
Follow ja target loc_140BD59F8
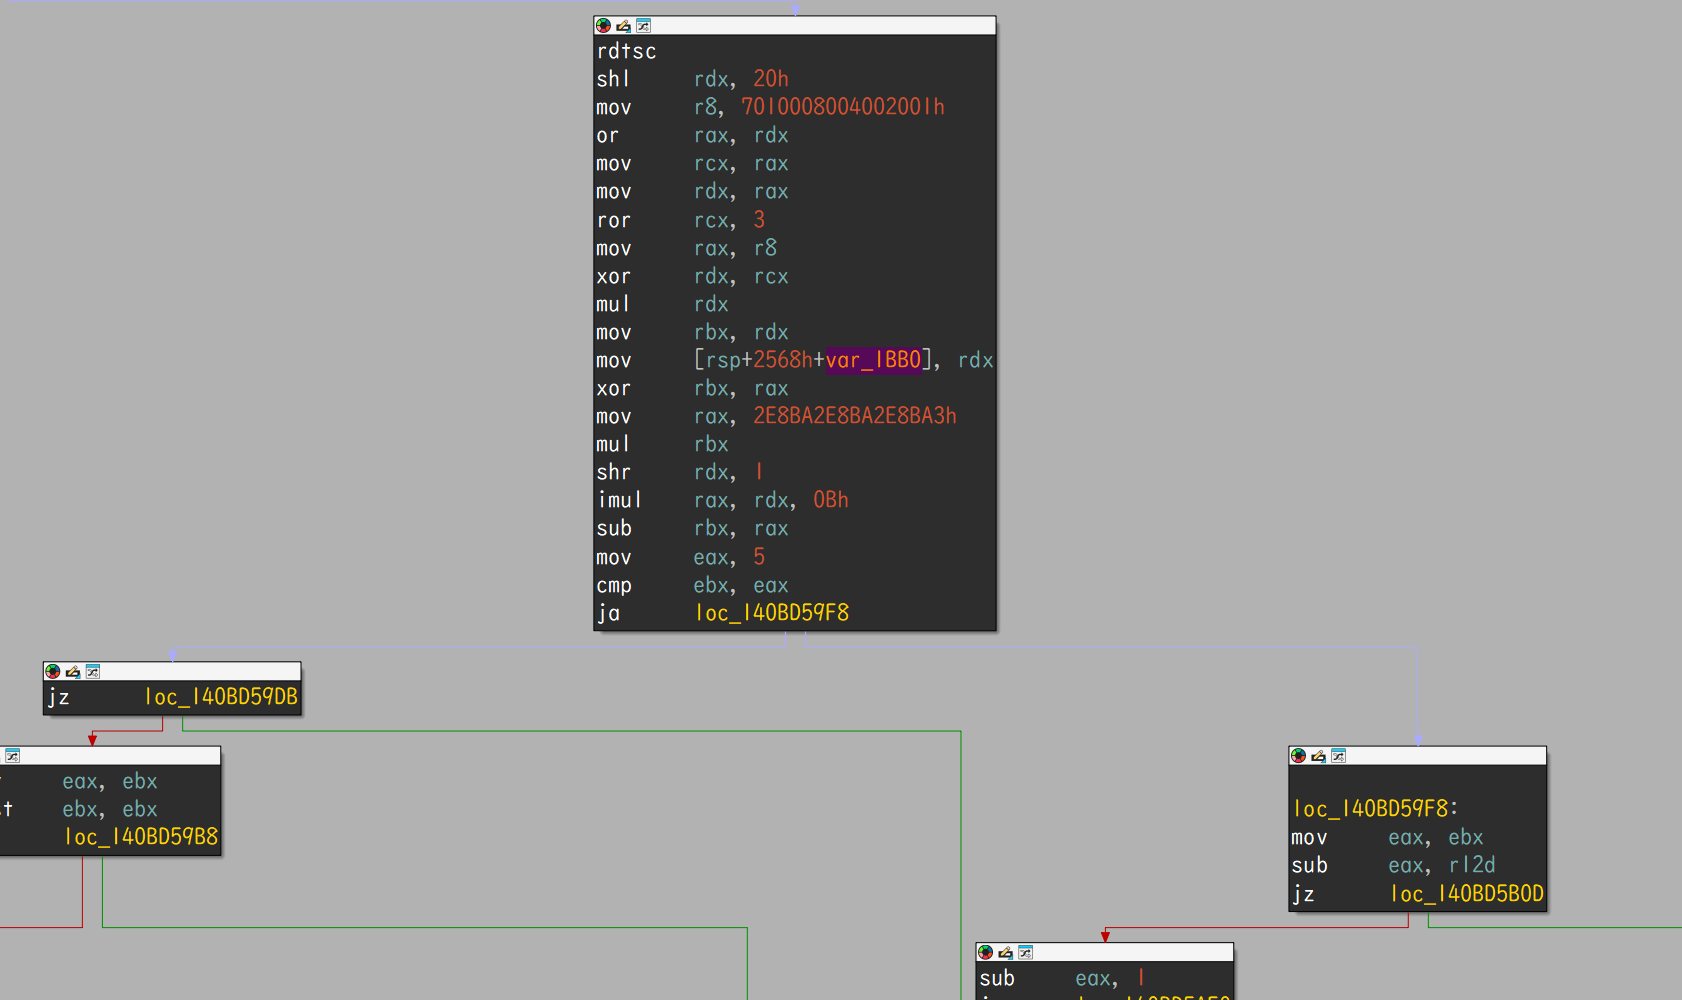(771, 613)
